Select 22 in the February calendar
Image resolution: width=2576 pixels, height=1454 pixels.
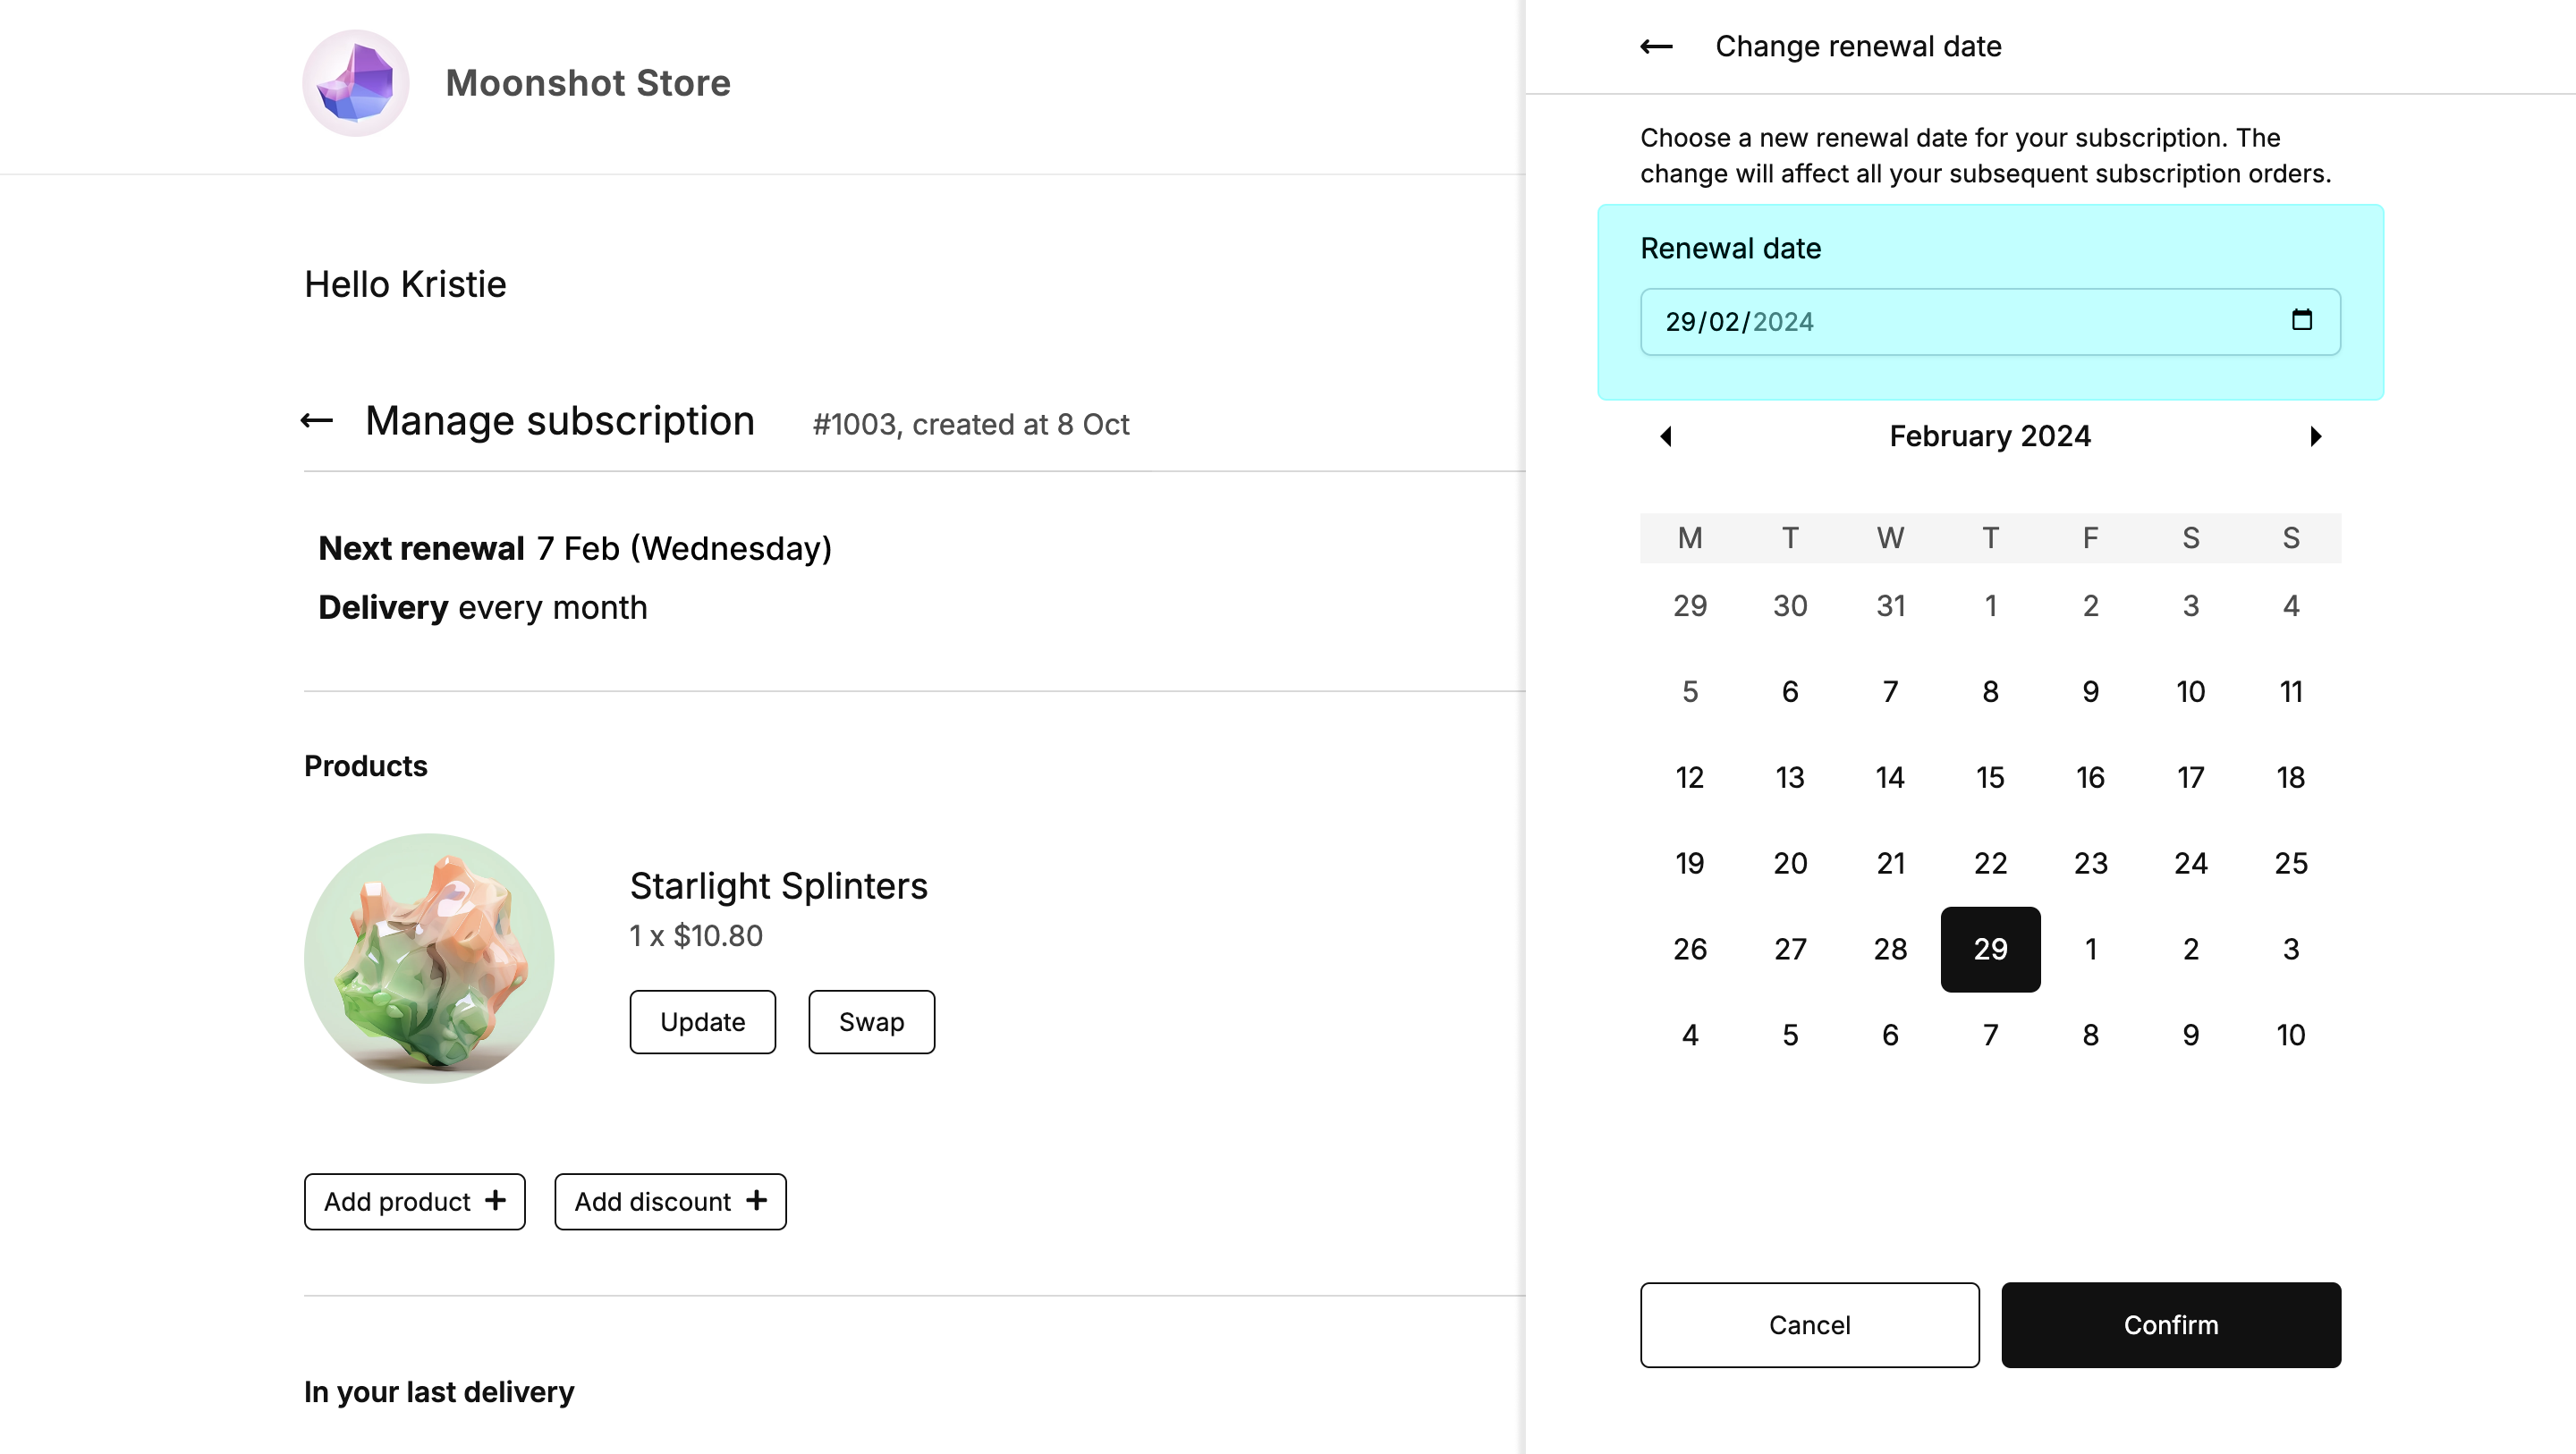point(1990,863)
